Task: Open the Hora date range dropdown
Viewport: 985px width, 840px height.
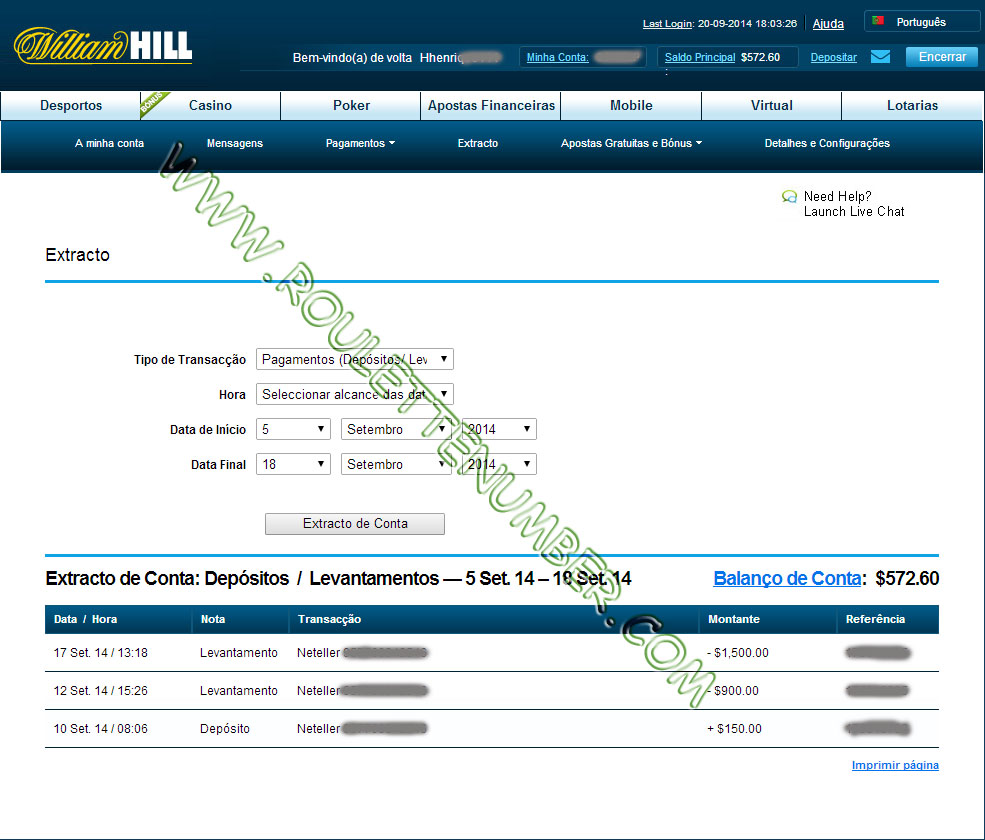Action: pos(354,394)
